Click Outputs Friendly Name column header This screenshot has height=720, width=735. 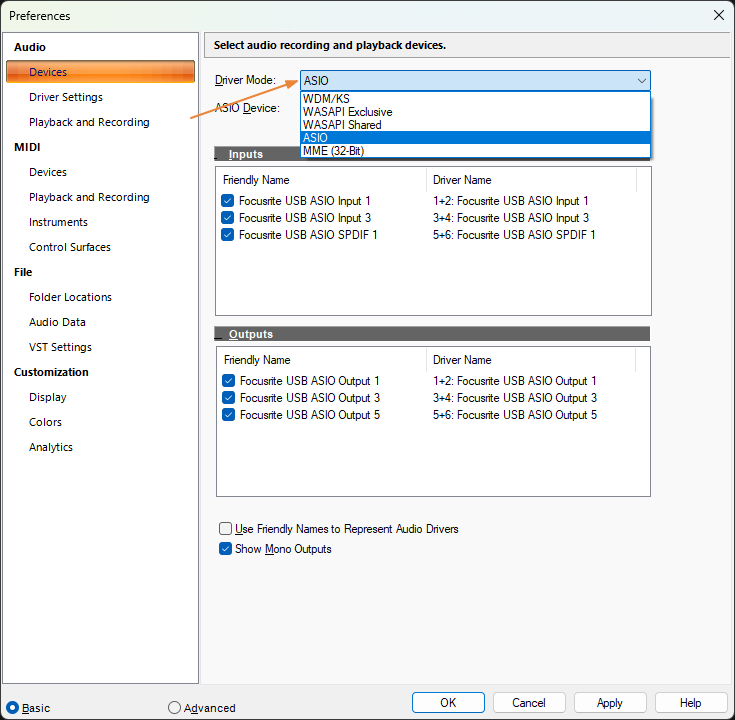322,360
